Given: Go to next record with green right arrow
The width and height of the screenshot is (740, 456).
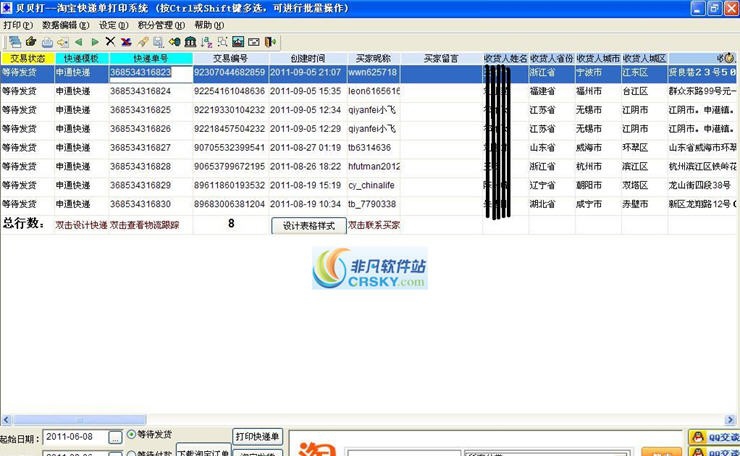Looking at the screenshot, I should pyautogui.click(x=95, y=42).
